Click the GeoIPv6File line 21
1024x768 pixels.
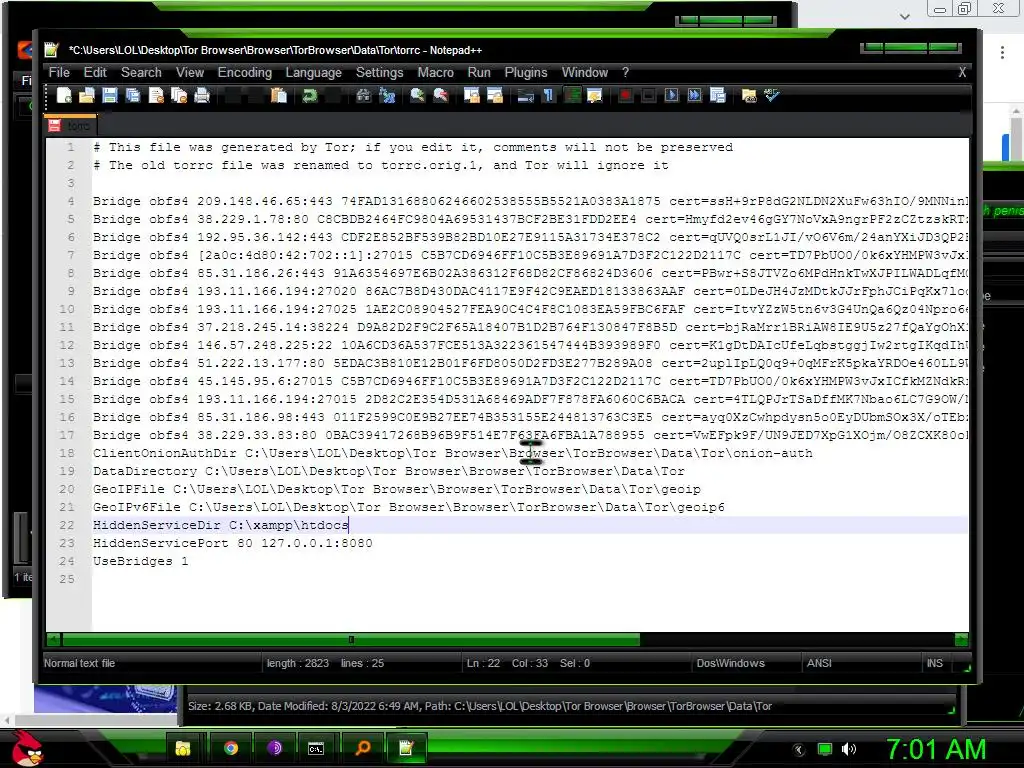(409, 507)
